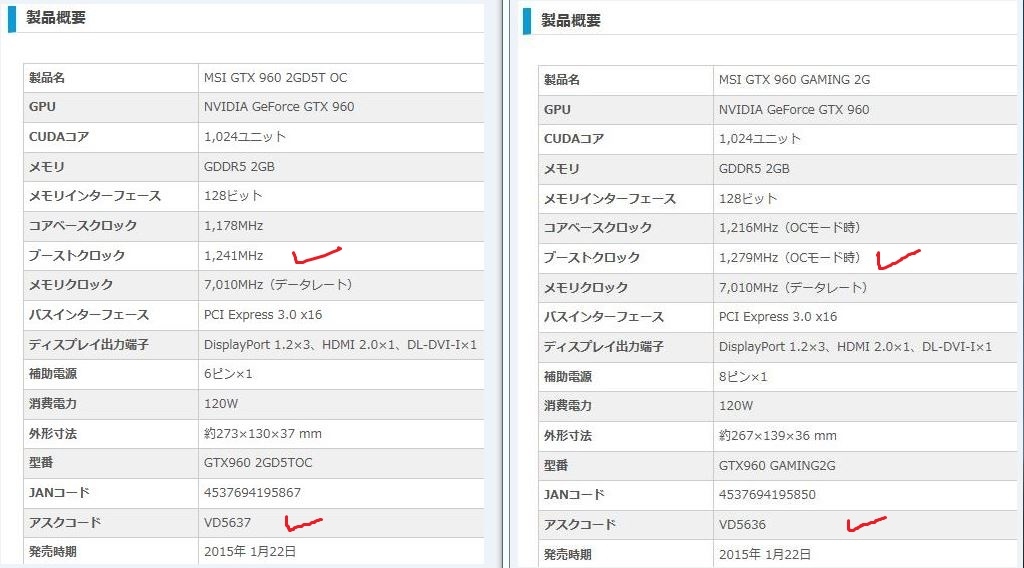The height and width of the screenshot is (568, 1024).
Task: Click "7,010MHz（データレート）" in 2GD5T OC table
Action: pos(278,285)
